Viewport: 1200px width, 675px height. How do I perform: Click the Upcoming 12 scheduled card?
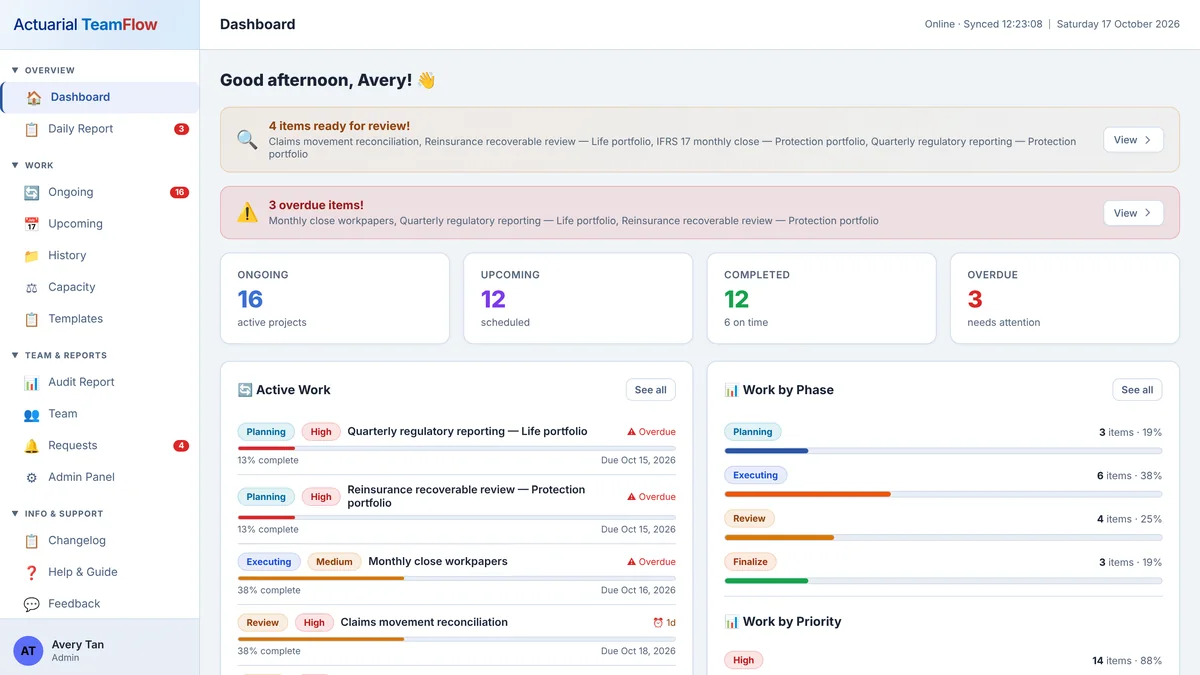578,298
